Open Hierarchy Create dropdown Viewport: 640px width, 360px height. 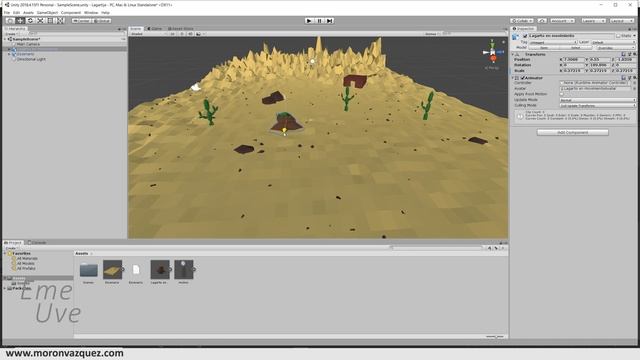click(x=11, y=34)
